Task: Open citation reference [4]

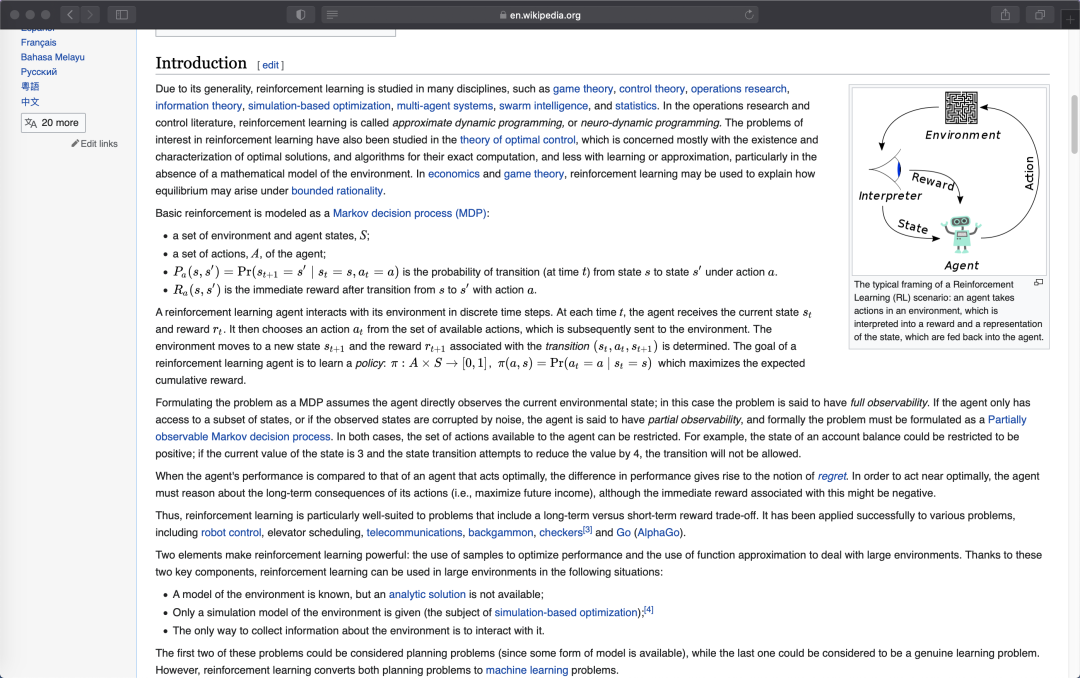Action: click(649, 610)
